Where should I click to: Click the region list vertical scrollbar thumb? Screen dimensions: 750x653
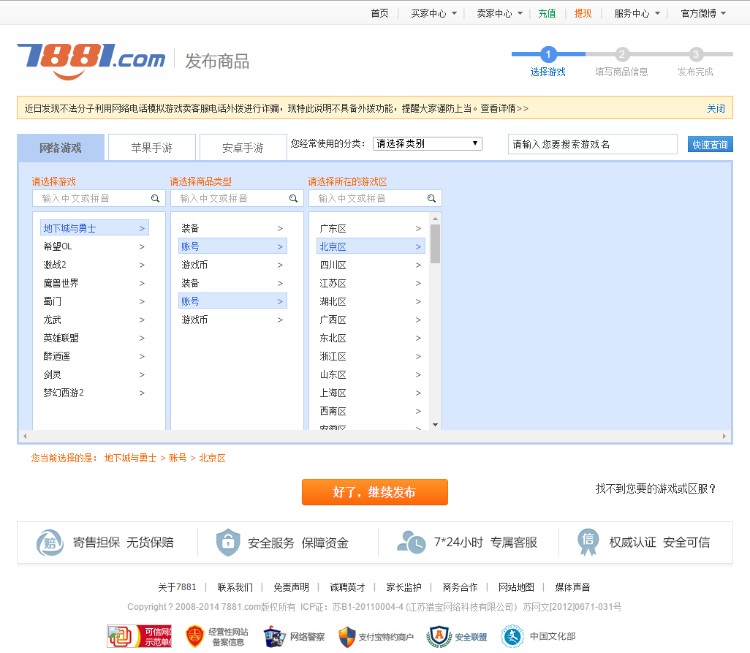(x=435, y=244)
